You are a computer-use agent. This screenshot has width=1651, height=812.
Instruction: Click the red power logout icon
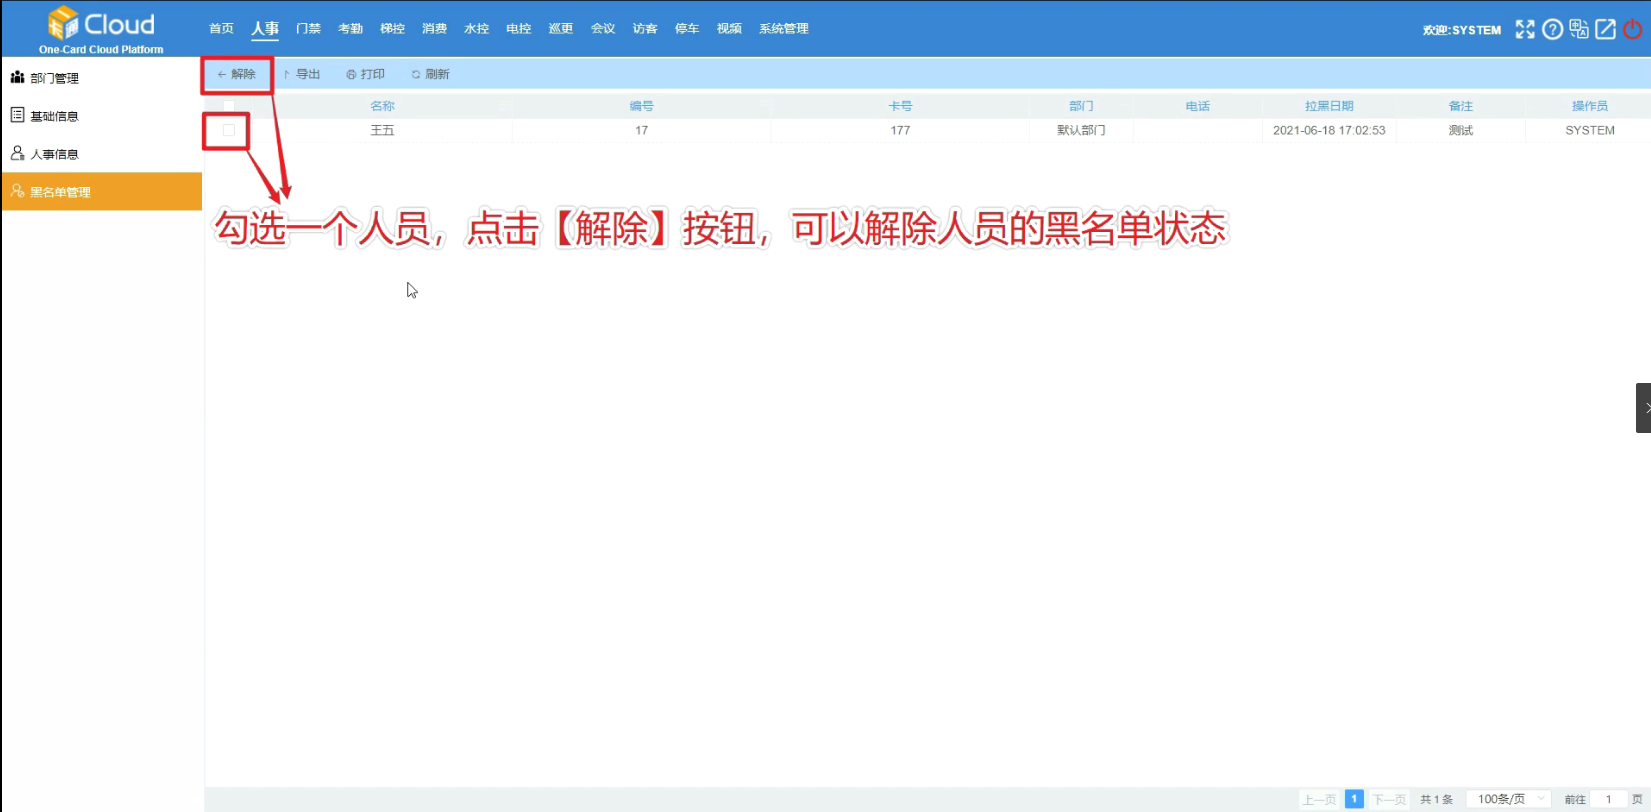(x=1632, y=29)
